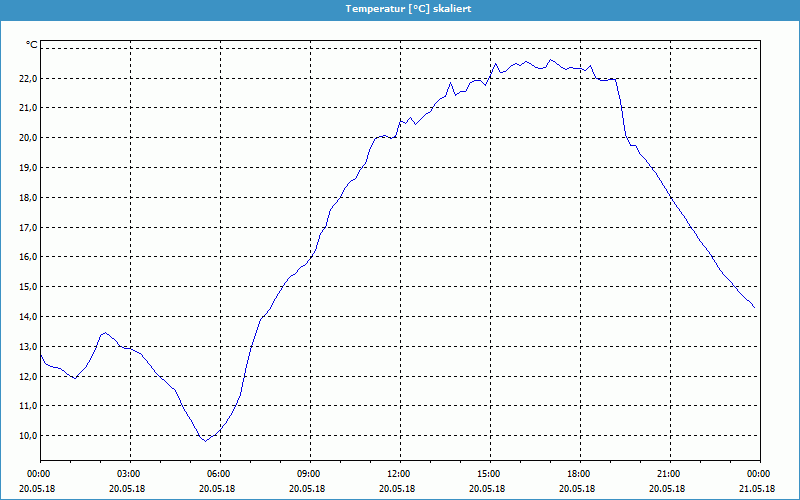The height and width of the screenshot is (500, 800).
Task: Click the curve's end point at right edge
Action: pyautogui.click(x=754, y=308)
